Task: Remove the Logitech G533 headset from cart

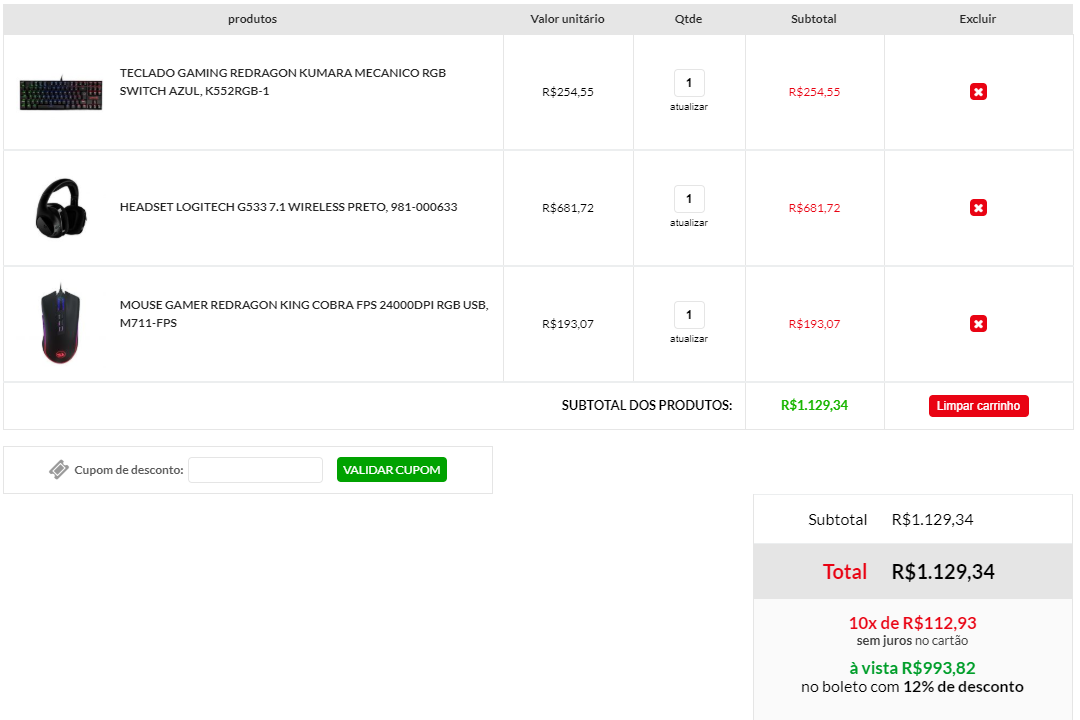Action: [x=978, y=207]
